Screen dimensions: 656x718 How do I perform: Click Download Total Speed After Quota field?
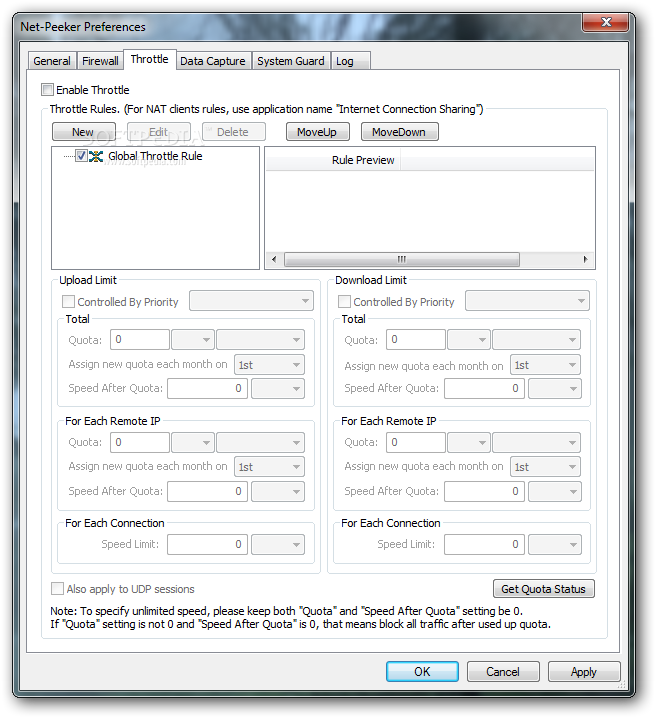[x=484, y=388]
